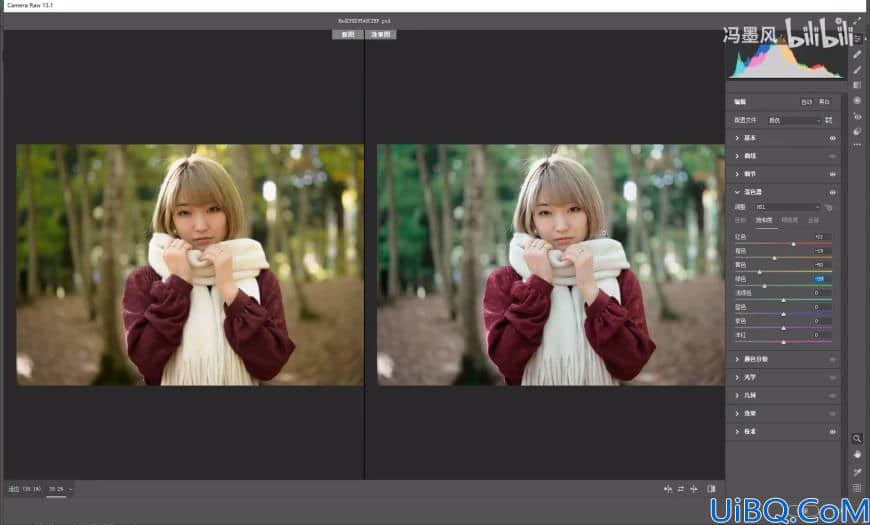Activate targeted adjustment tool beside HSL dropdown
Viewport: 870px width, 525px height.
828,207
